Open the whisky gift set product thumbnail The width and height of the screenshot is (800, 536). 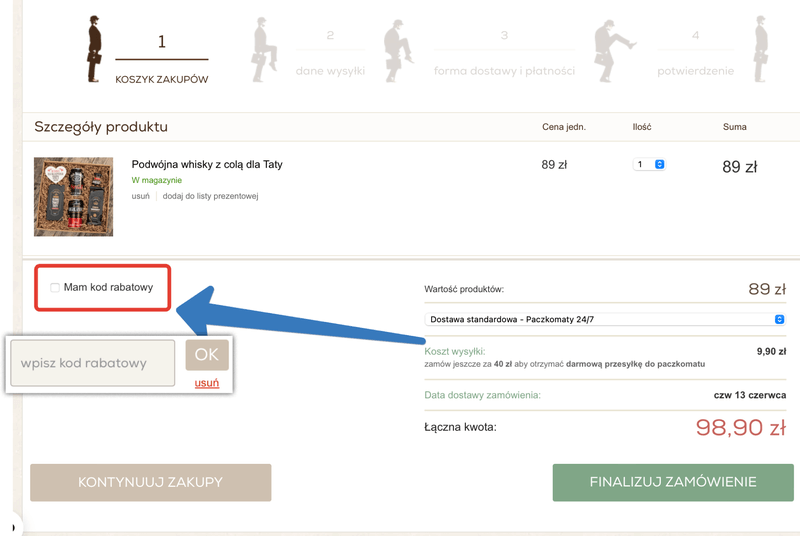(73, 196)
